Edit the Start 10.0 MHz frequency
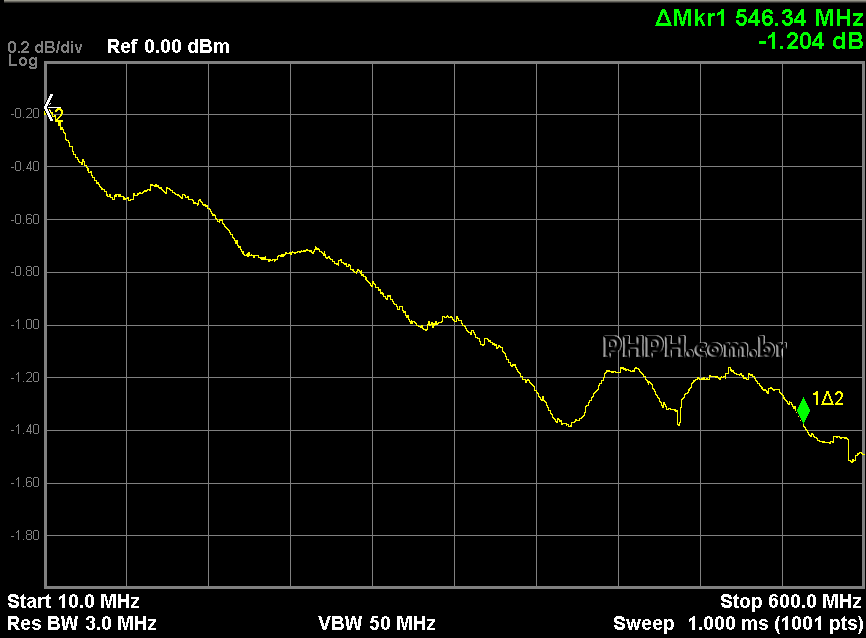 pyautogui.click(x=73, y=601)
